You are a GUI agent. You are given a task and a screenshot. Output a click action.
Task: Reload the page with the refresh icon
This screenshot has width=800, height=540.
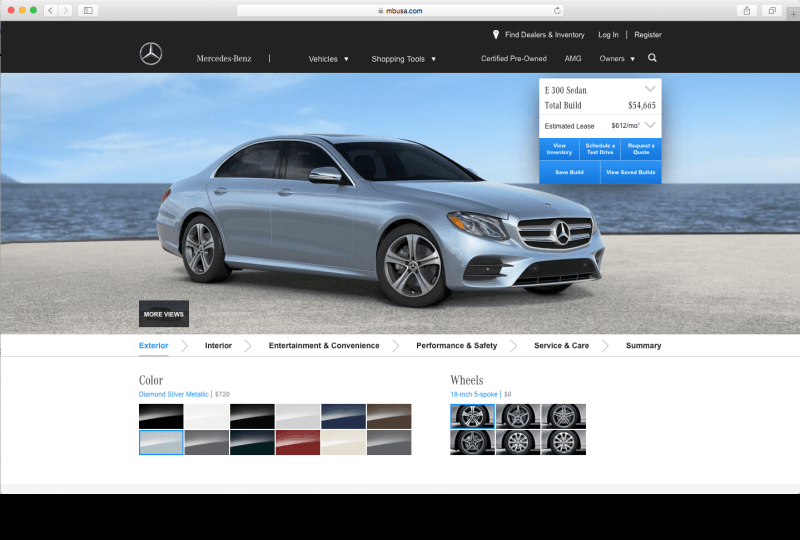tap(557, 10)
